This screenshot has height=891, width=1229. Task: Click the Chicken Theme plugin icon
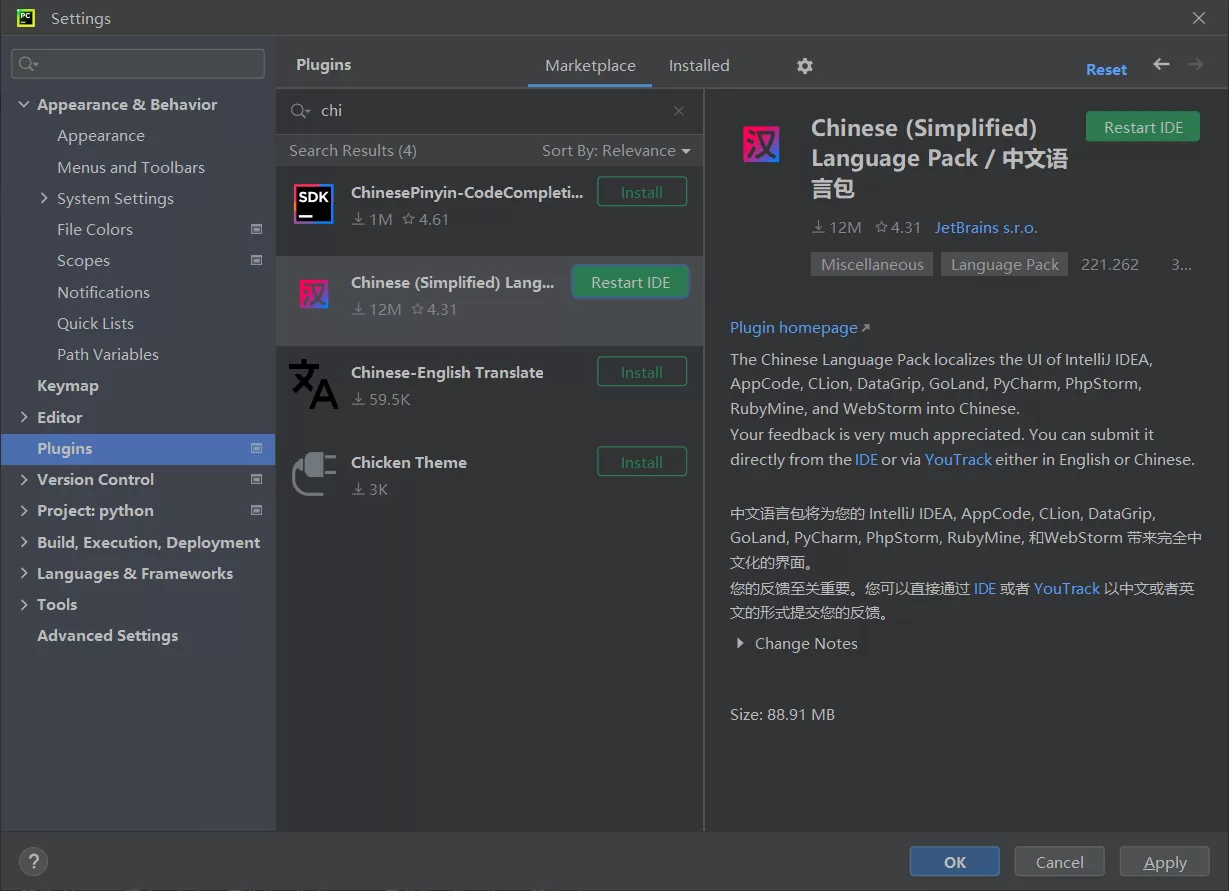[313, 473]
